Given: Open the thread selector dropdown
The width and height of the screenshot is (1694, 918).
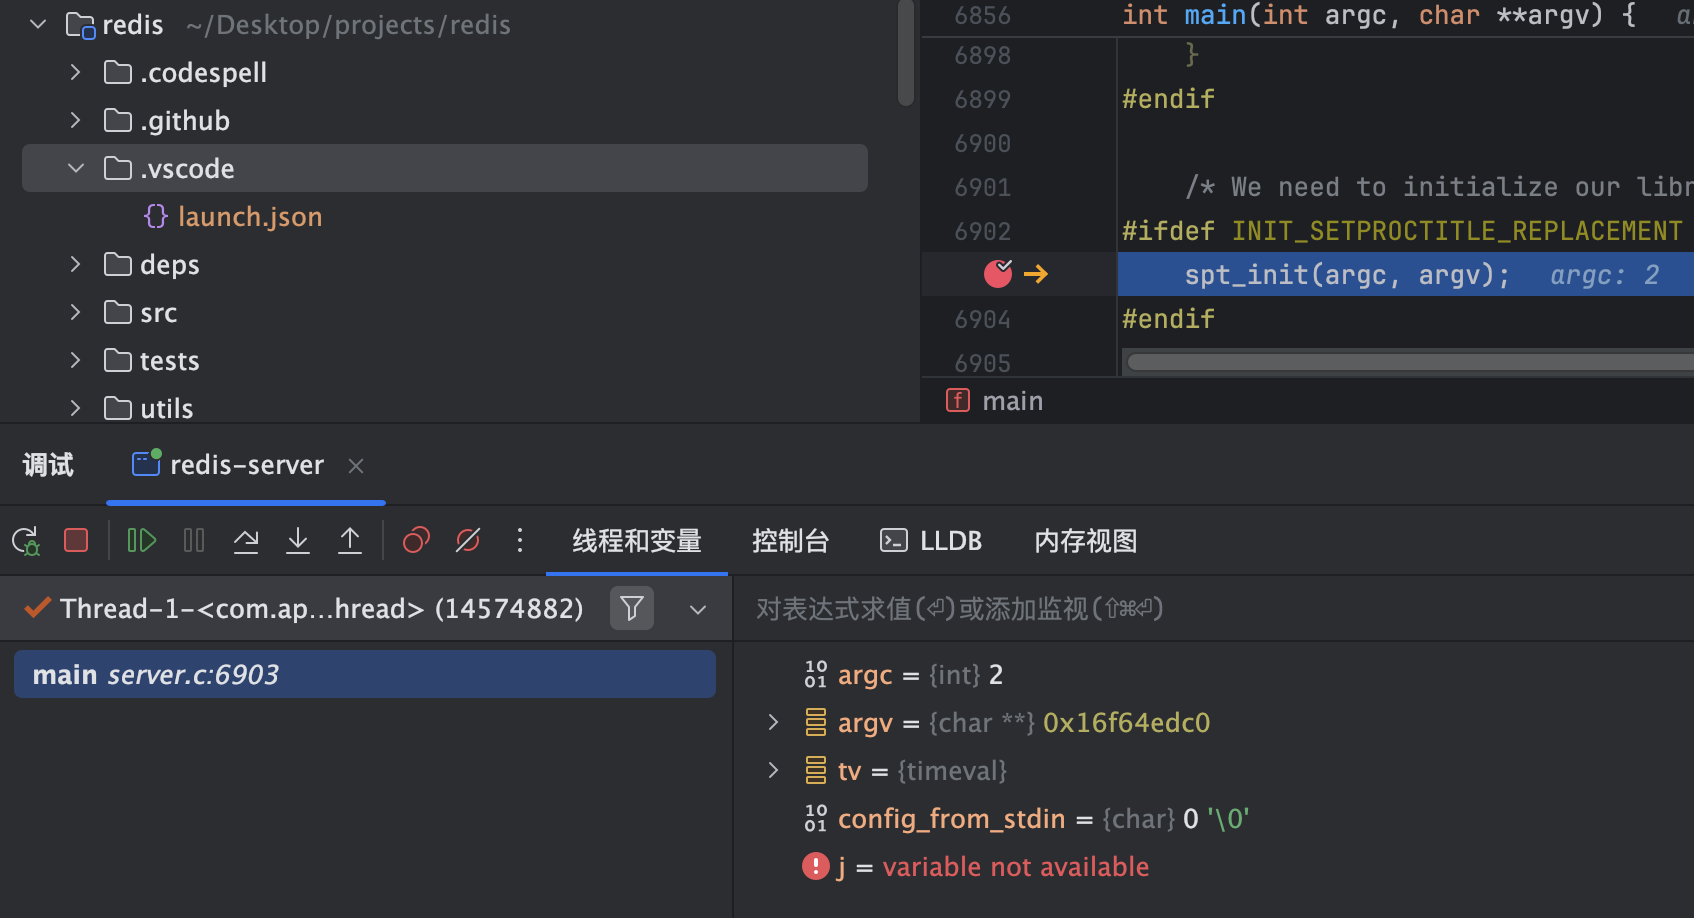Looking at the screenshot, I should point(697,609).
